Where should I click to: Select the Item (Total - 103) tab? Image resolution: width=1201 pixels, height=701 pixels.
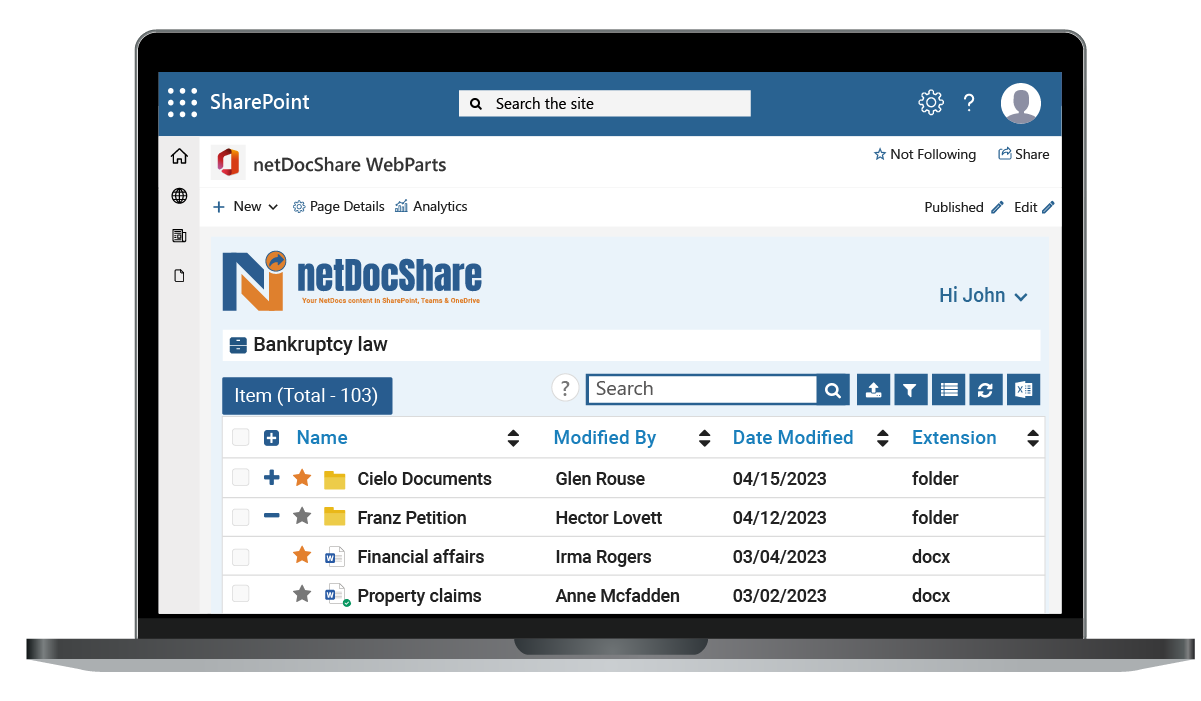[x=307, y=396]
